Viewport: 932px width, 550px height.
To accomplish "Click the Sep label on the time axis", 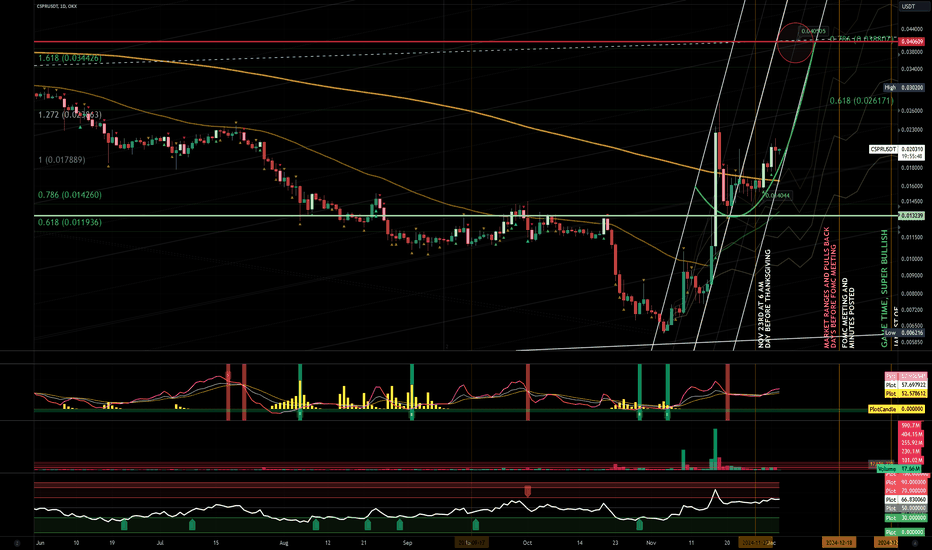I will coord(408,542).
